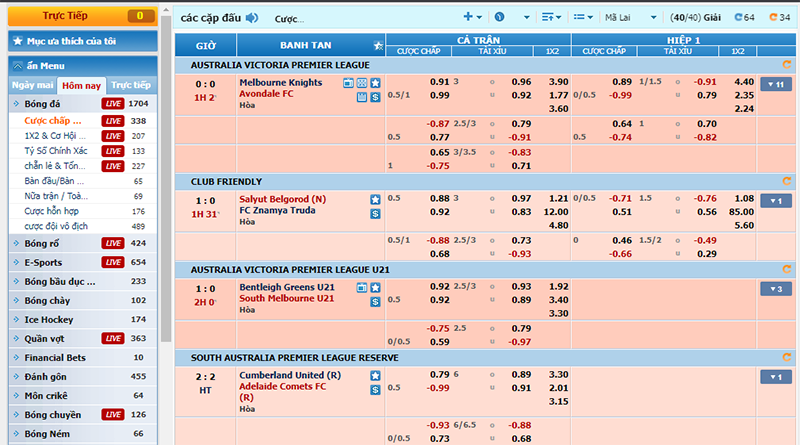Switch to the Ngày mai tab

(x=32, y=85)
